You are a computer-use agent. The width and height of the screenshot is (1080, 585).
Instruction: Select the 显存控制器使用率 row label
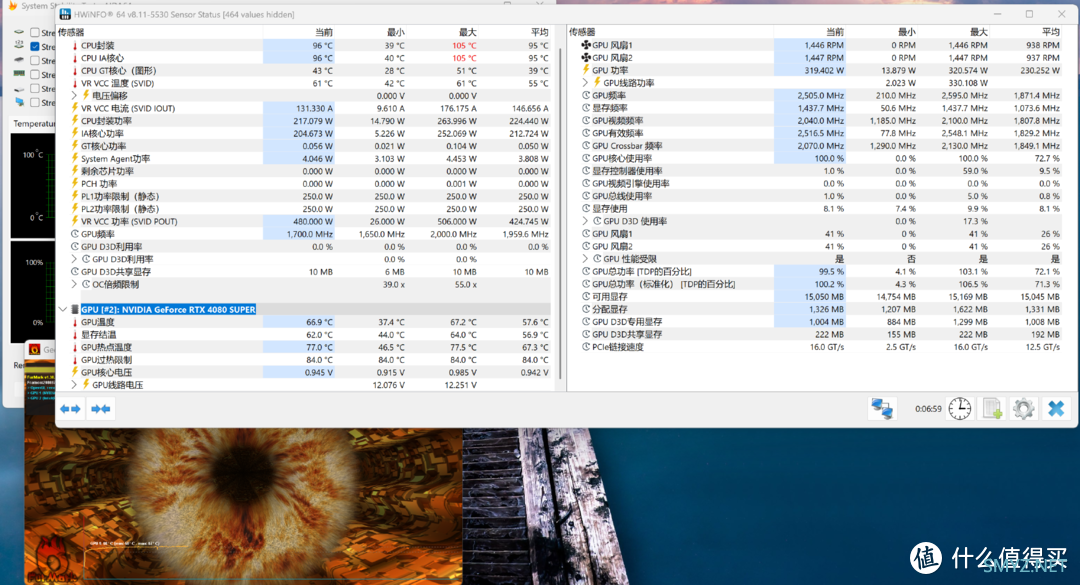(x=627, y=171)
